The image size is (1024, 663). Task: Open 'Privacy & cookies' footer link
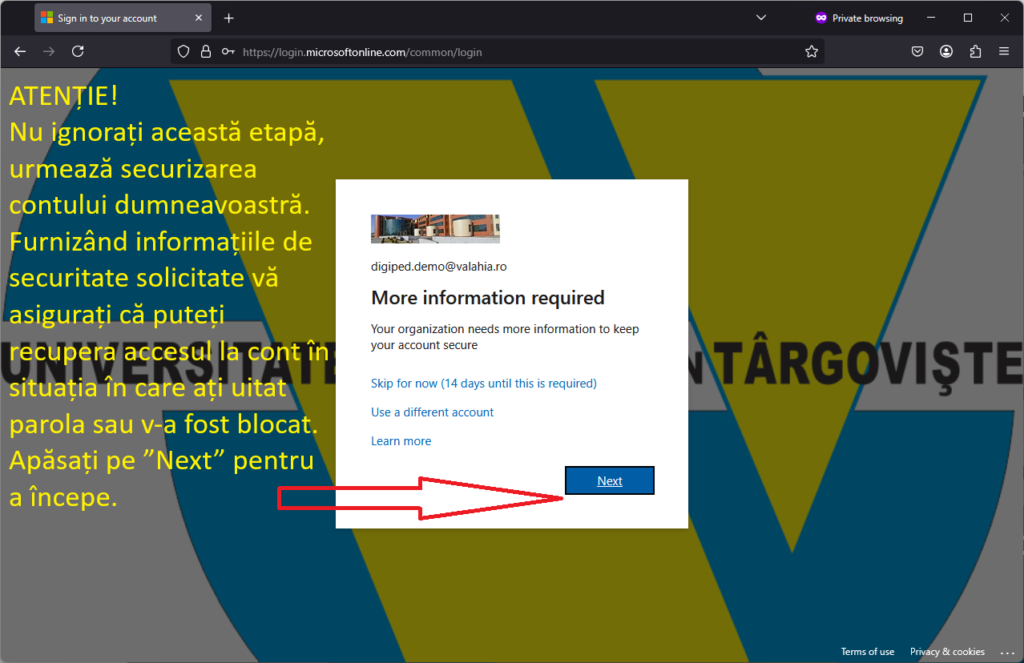(947, 651)
